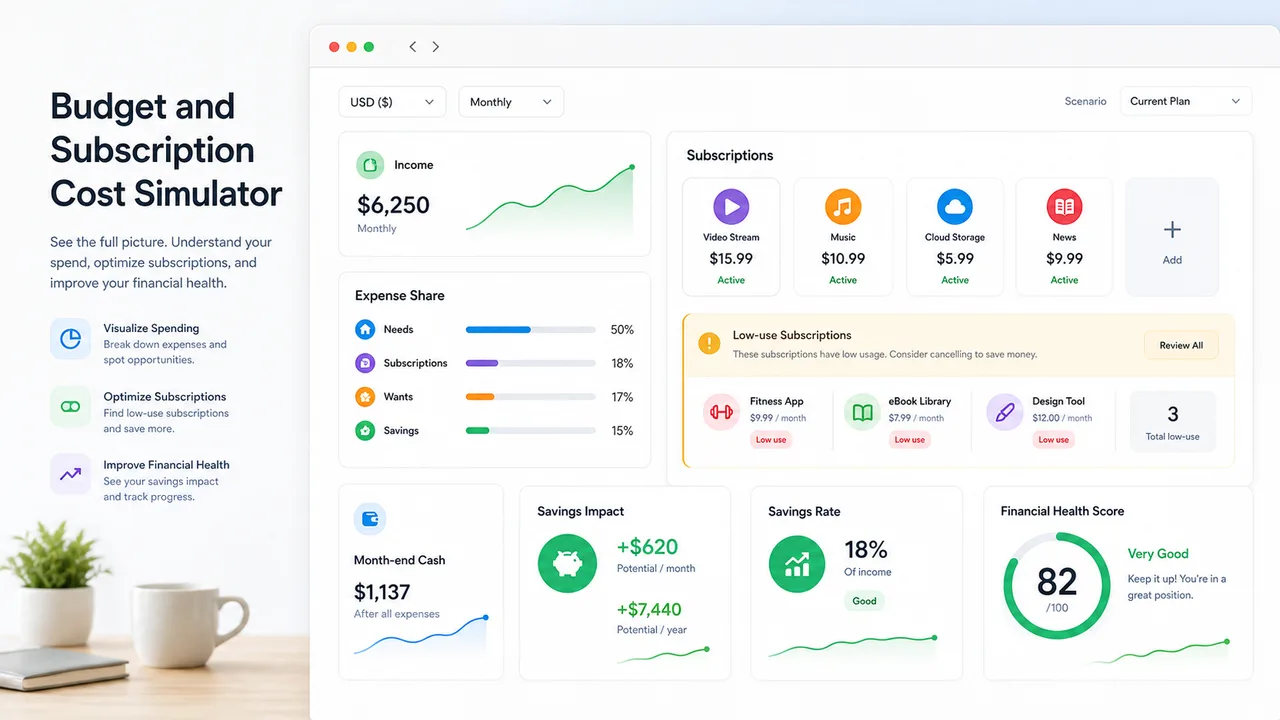The image size is (1280, 720).
Task: Click the Improve Financial Health trend icon
Action: point(70,474)
